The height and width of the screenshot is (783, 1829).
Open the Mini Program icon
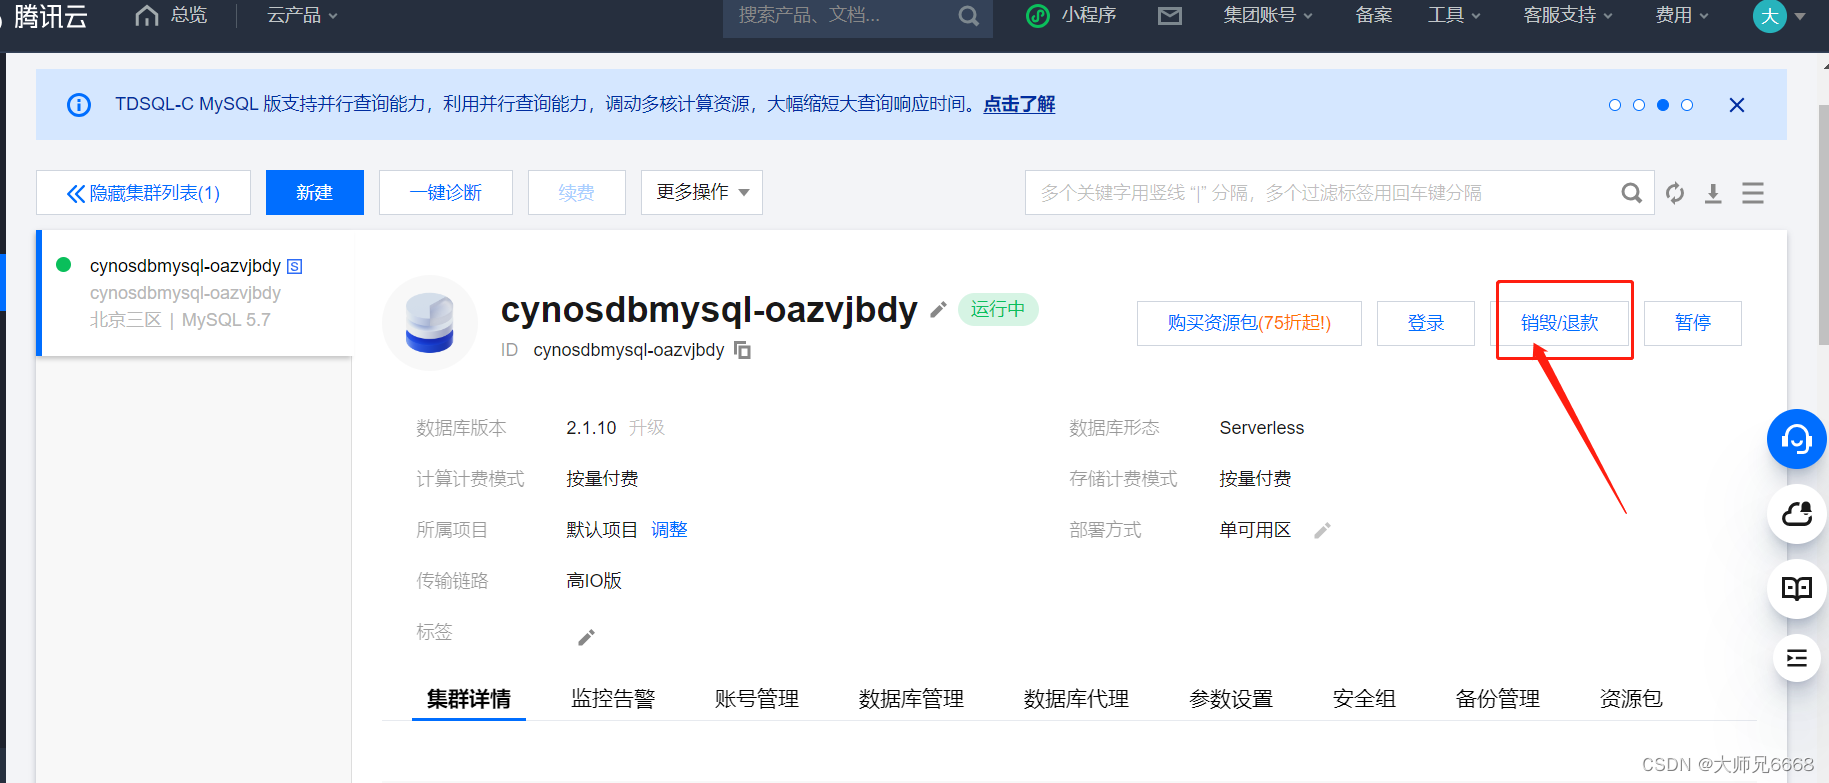coord(1038,15)
